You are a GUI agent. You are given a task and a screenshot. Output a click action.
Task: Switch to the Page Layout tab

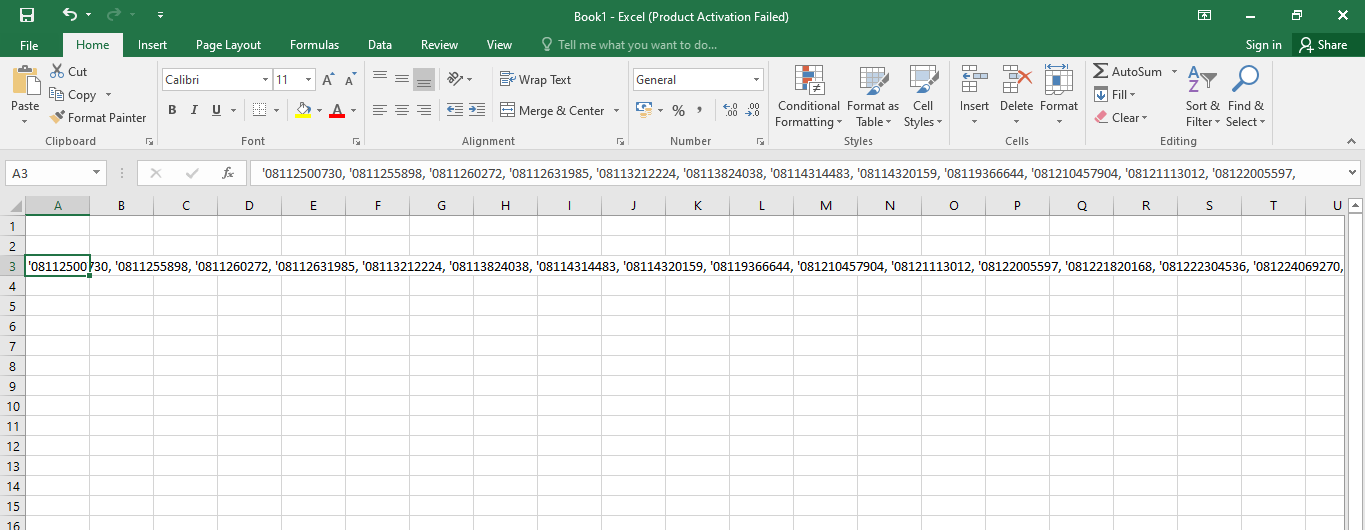click(x=228, y=45)
